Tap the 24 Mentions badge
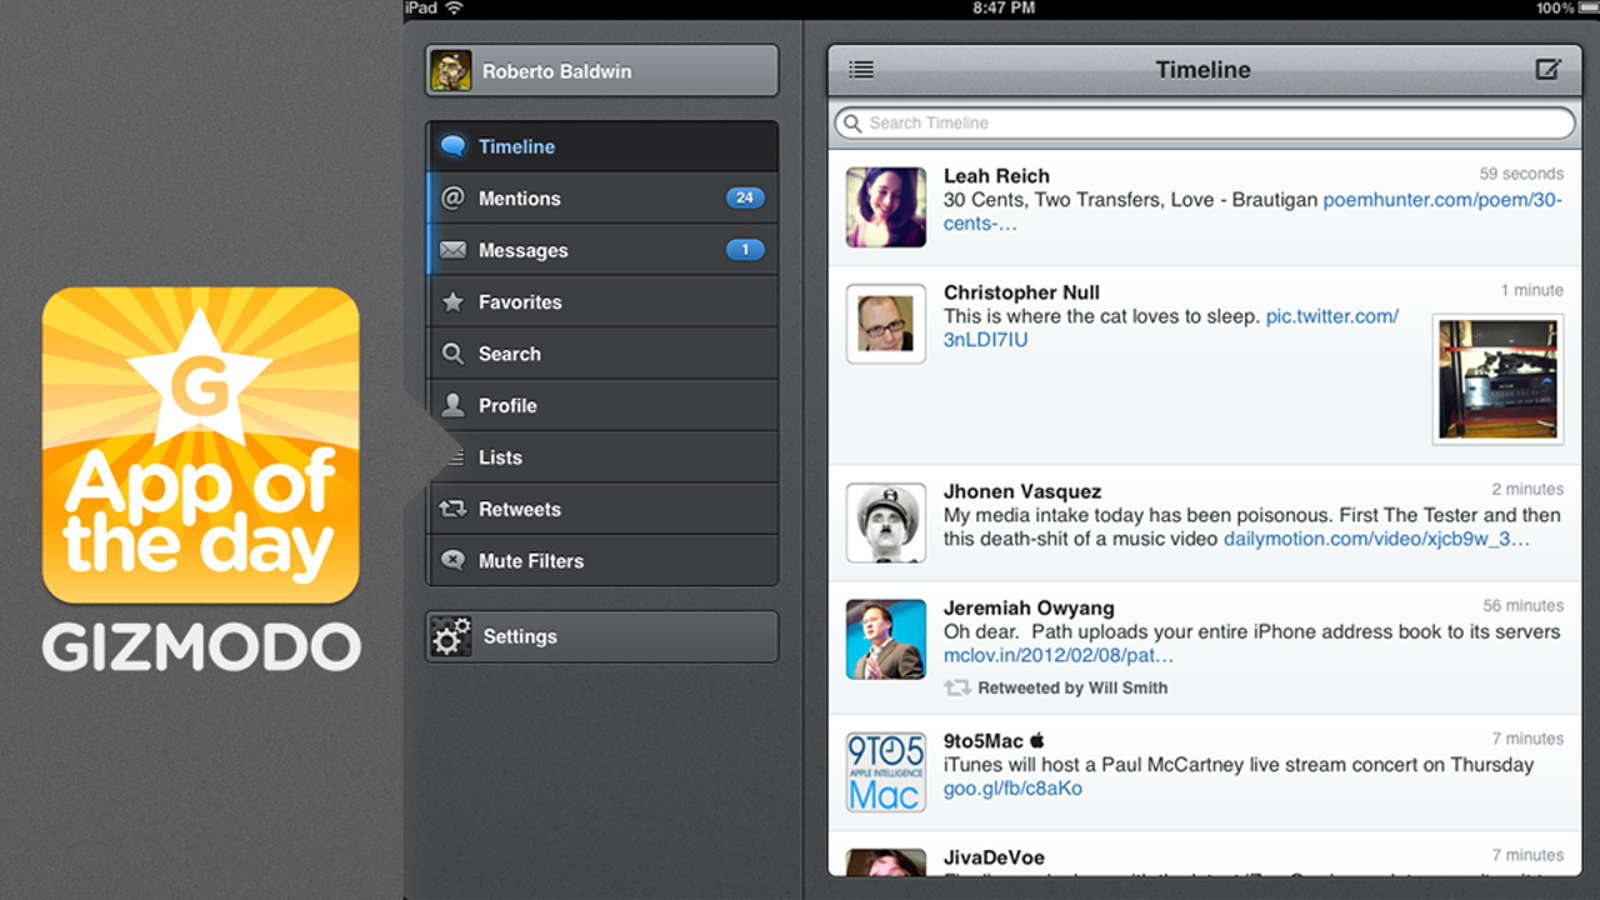Screen dimensions: 1600x900 [745, 198]
